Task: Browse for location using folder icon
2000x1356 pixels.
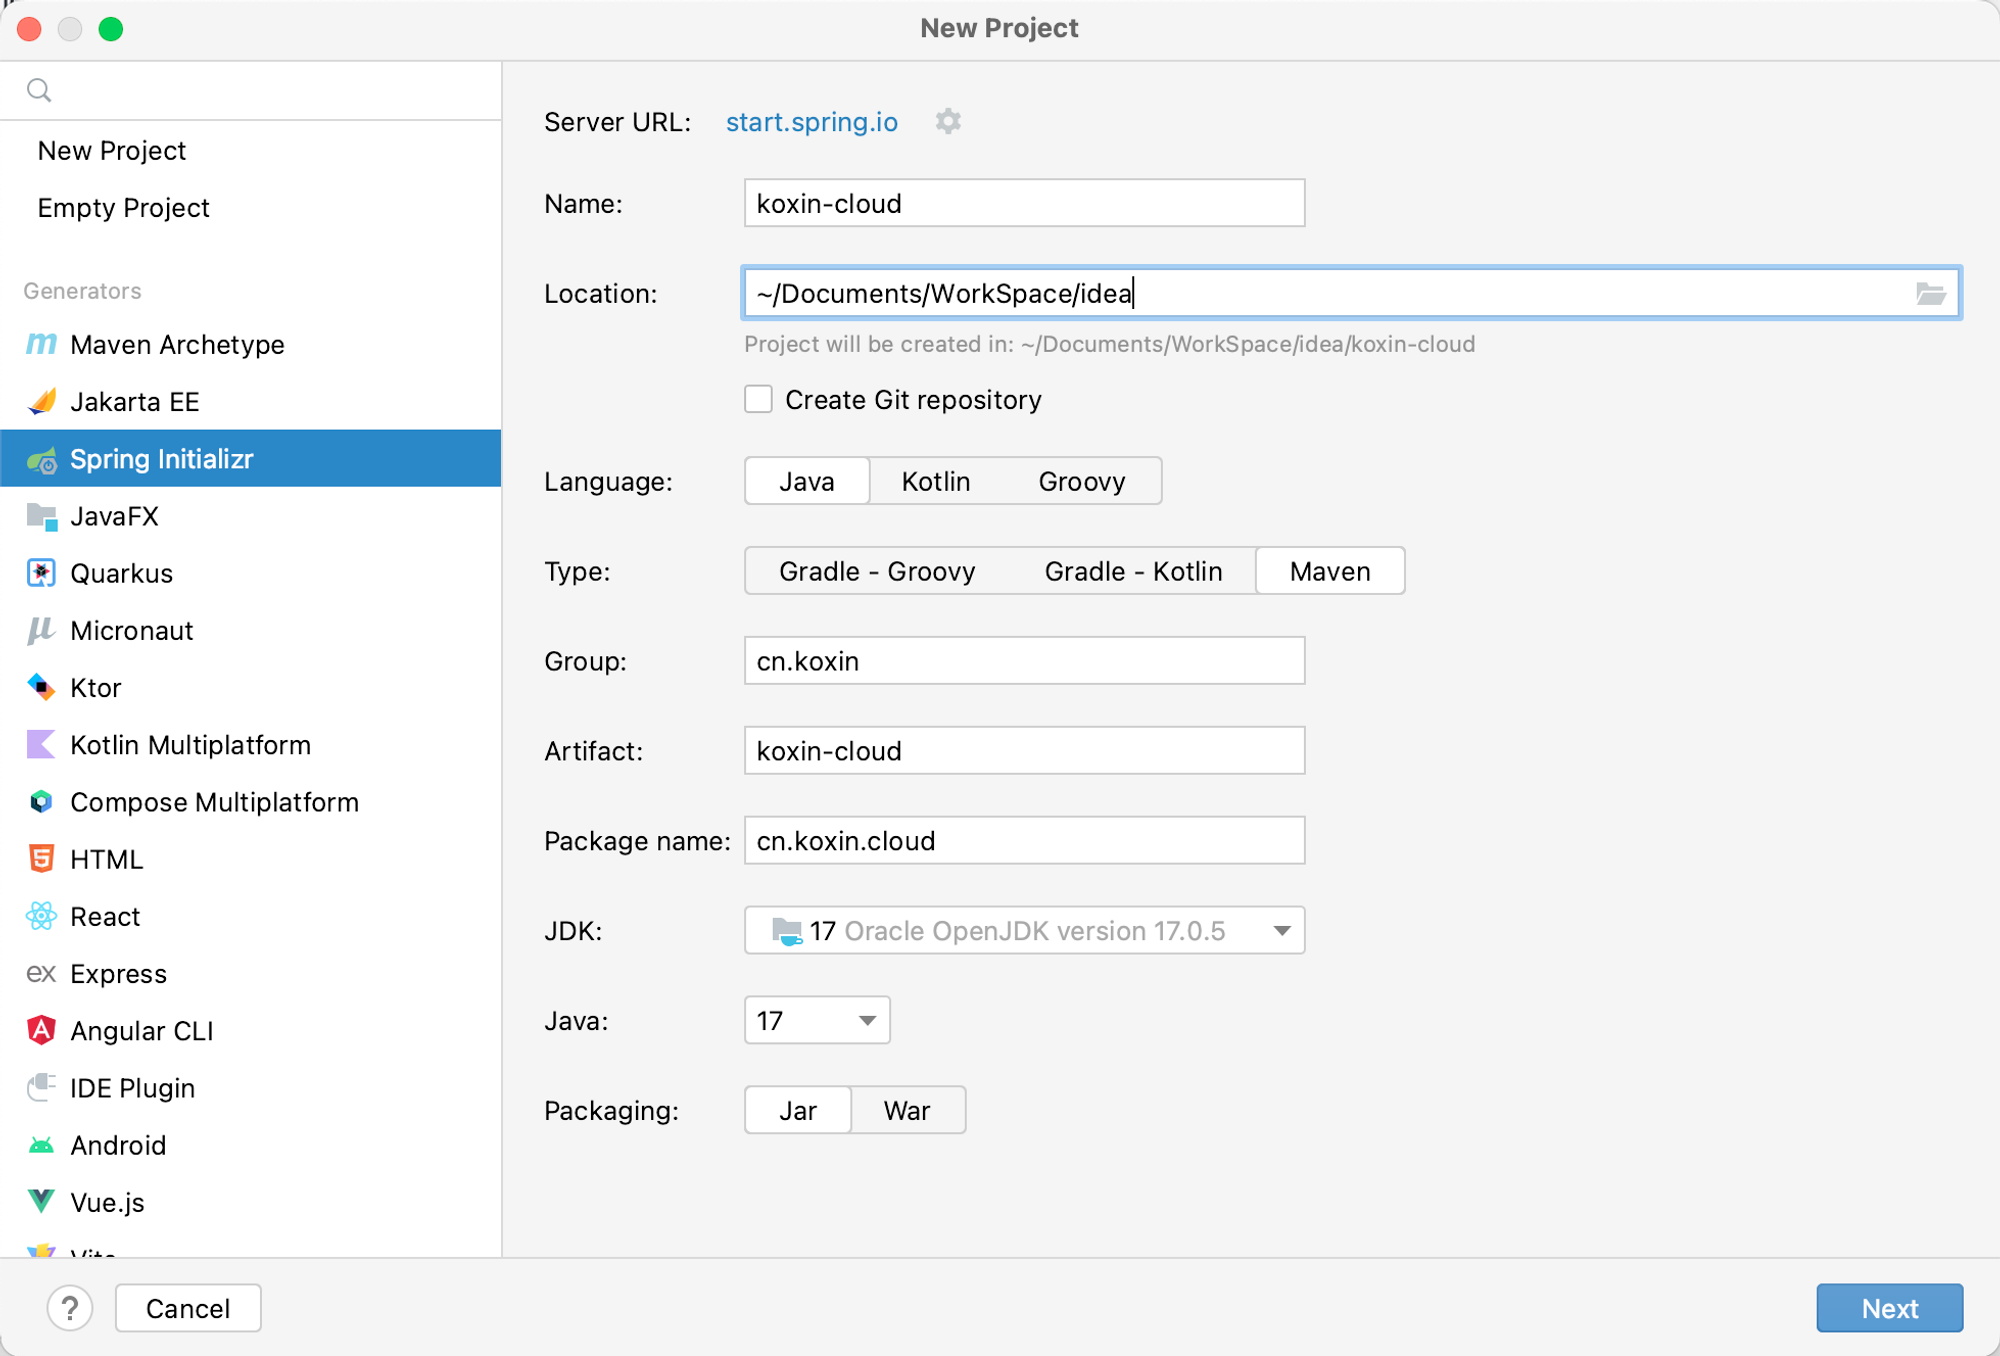Action: tap(1930, 293)
